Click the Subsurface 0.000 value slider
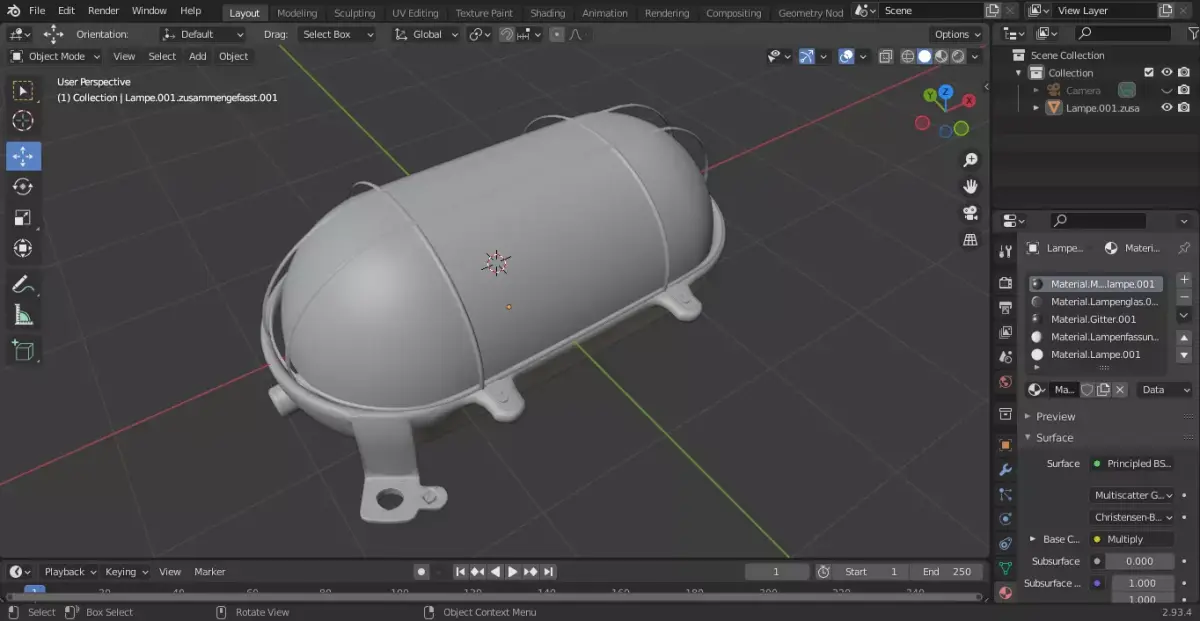Viewport: 1200px width, 621px height. 1139,561
